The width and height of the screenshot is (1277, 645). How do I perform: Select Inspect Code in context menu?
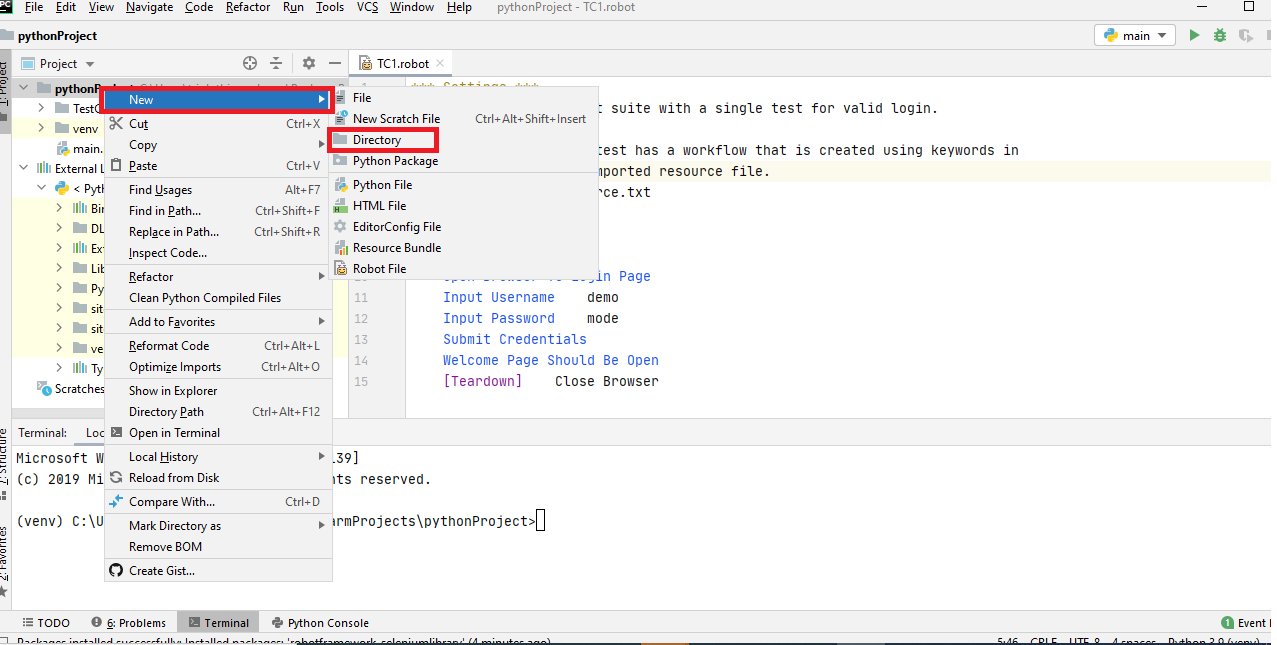[x=216, y=253]
